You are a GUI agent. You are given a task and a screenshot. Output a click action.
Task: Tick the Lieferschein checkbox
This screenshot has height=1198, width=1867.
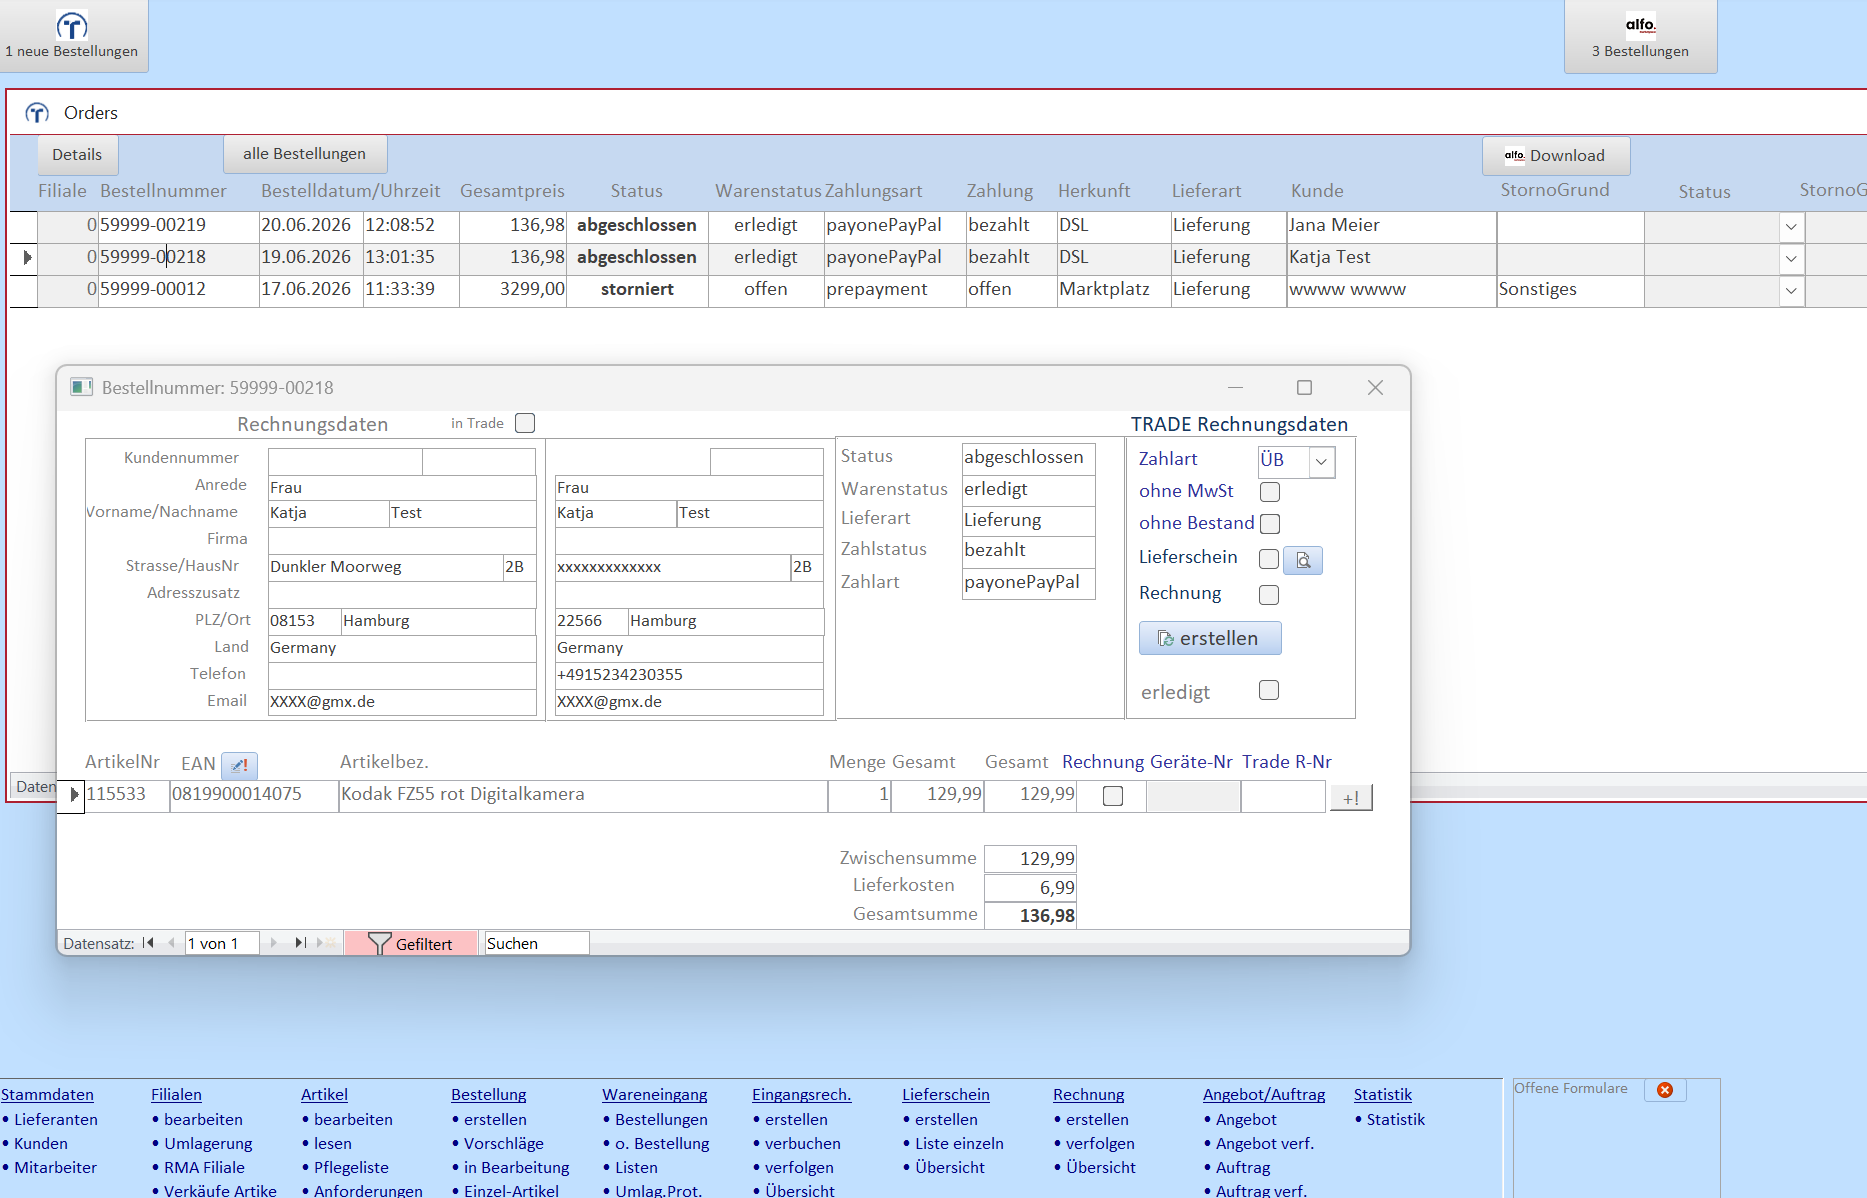[x=1269, y=559]
